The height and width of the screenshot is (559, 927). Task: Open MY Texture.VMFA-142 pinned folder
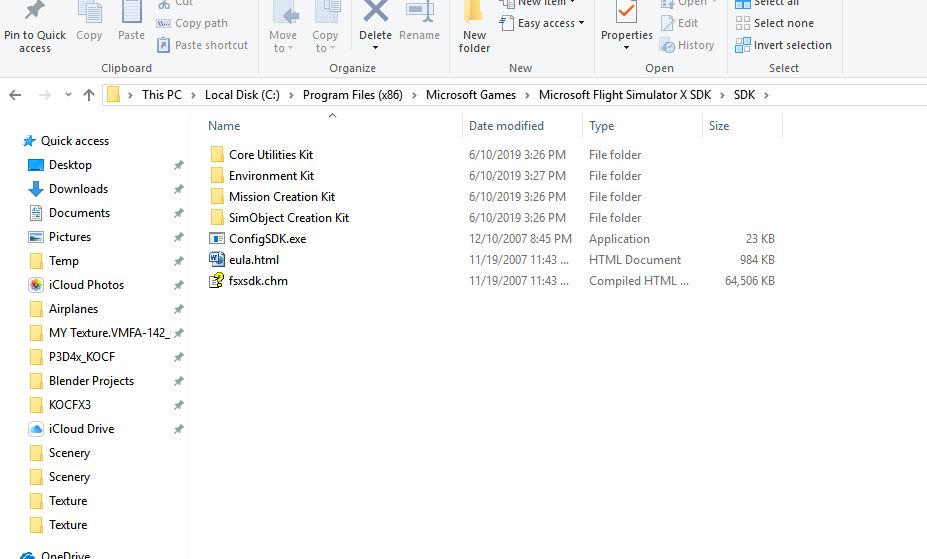pos(109,333)
